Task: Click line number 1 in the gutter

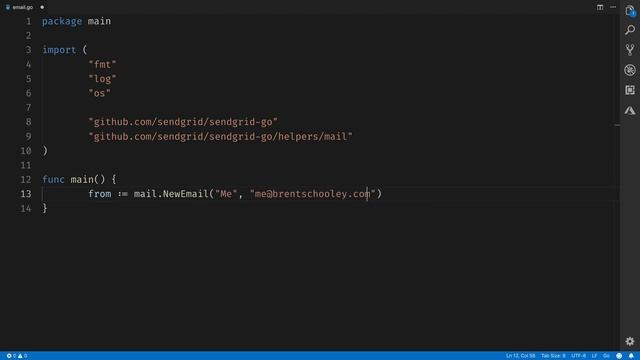Action: click(29, 21)
